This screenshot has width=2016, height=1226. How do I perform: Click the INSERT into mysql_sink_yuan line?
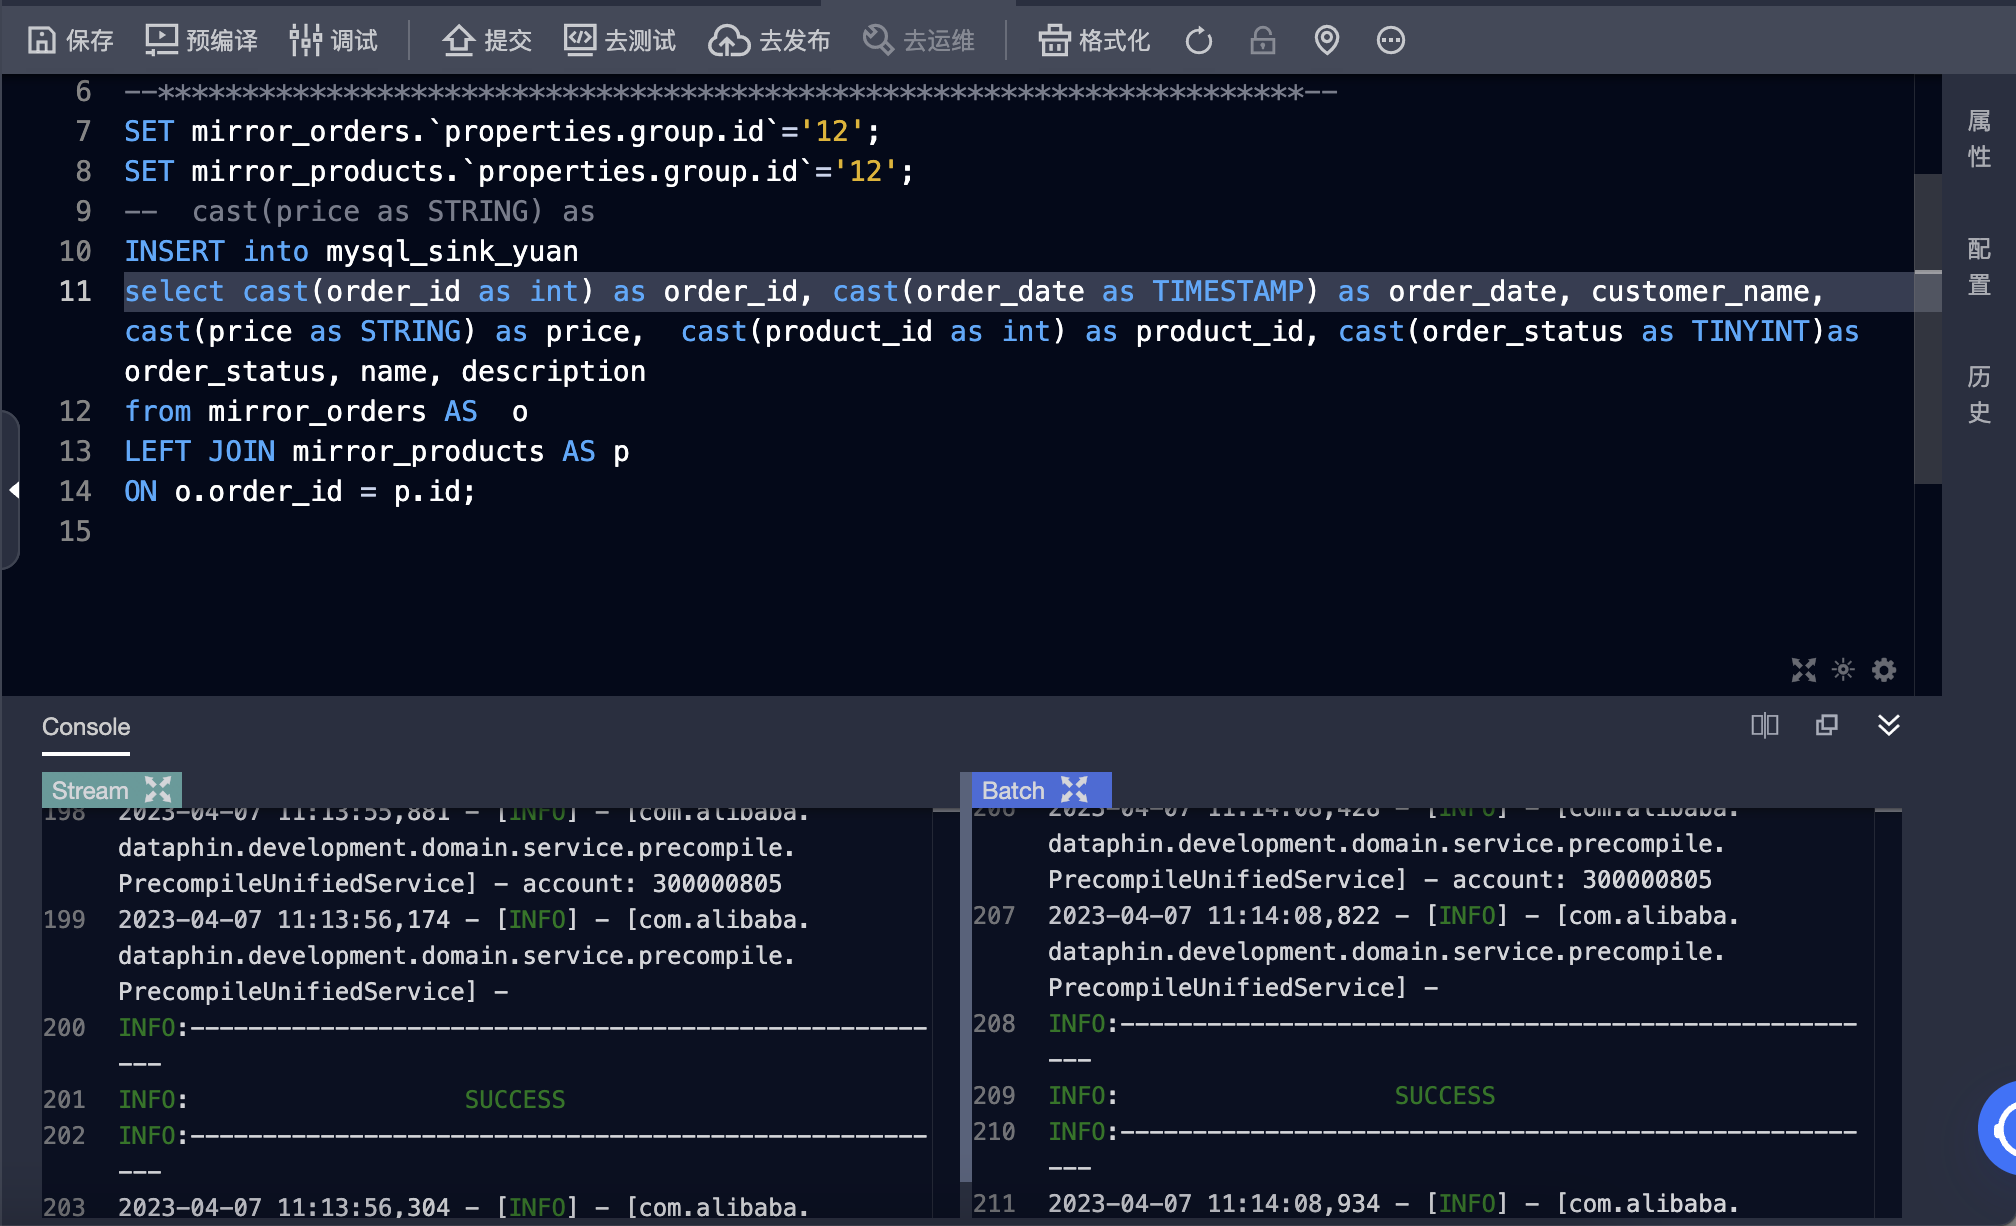(x=351, y=251)
